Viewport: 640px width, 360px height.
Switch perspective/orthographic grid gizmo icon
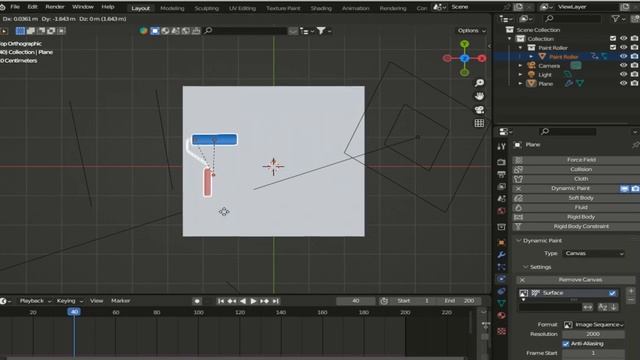(479, 123)
